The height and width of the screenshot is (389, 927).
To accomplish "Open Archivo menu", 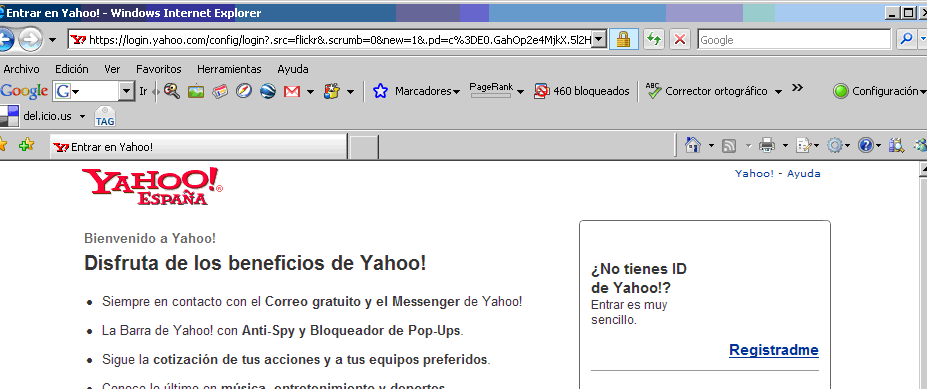I will click(x=21, y=69).
